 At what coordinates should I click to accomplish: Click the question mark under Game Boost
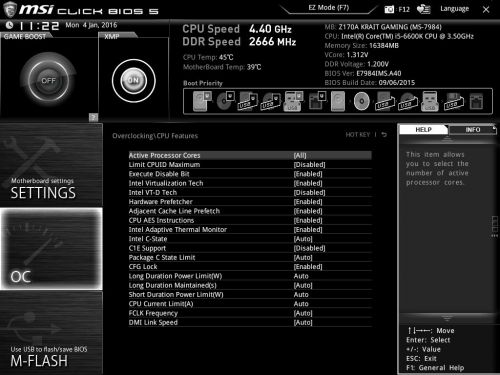tap(94, 117)
